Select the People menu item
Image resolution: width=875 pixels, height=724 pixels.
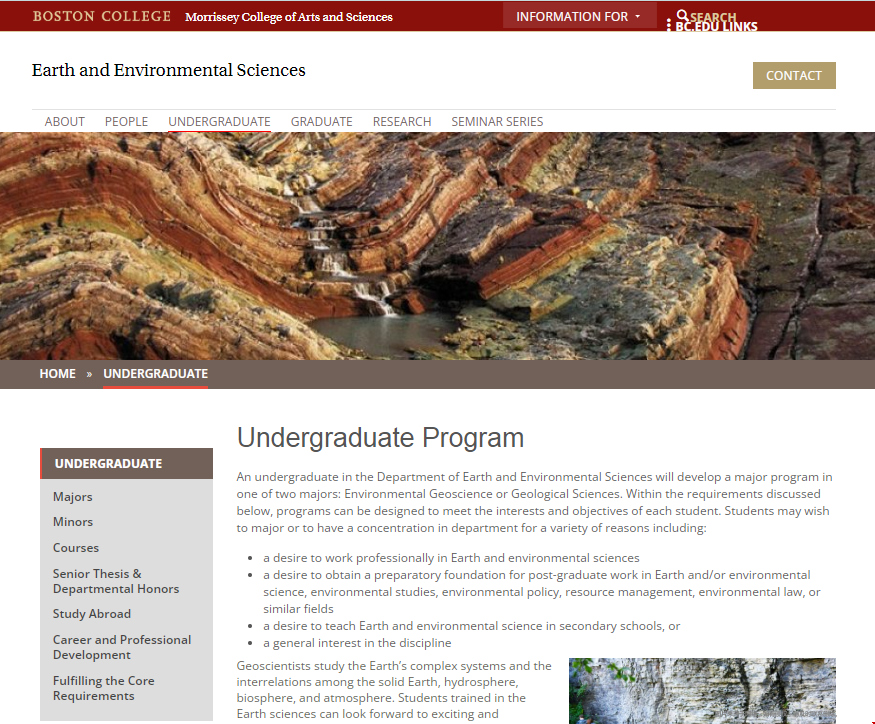[x=126, y=121]
